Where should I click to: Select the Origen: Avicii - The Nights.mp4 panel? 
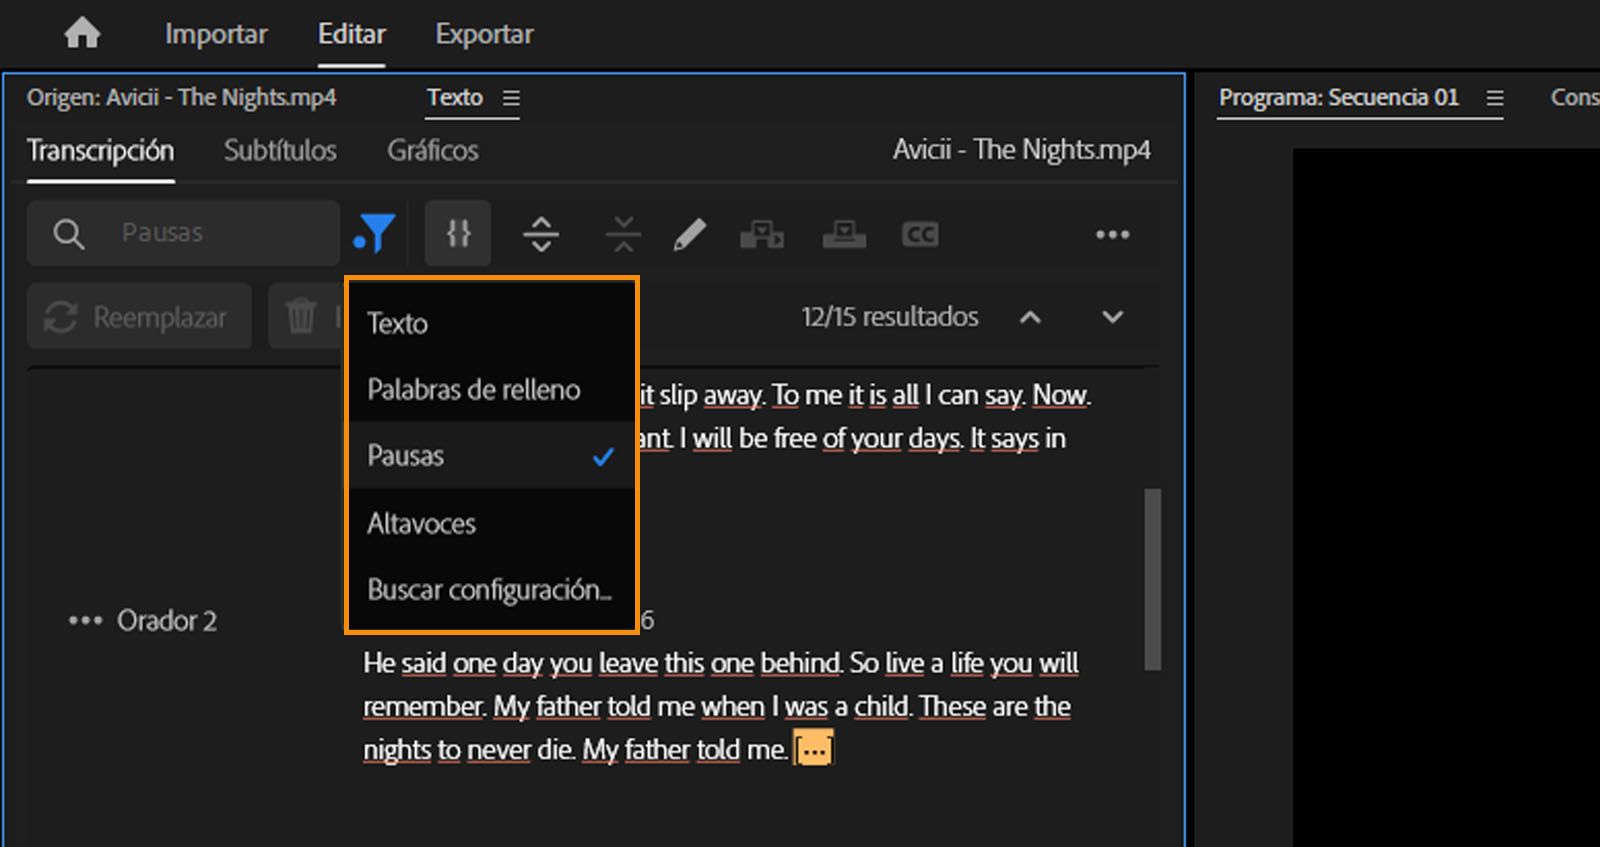[181, 97]
